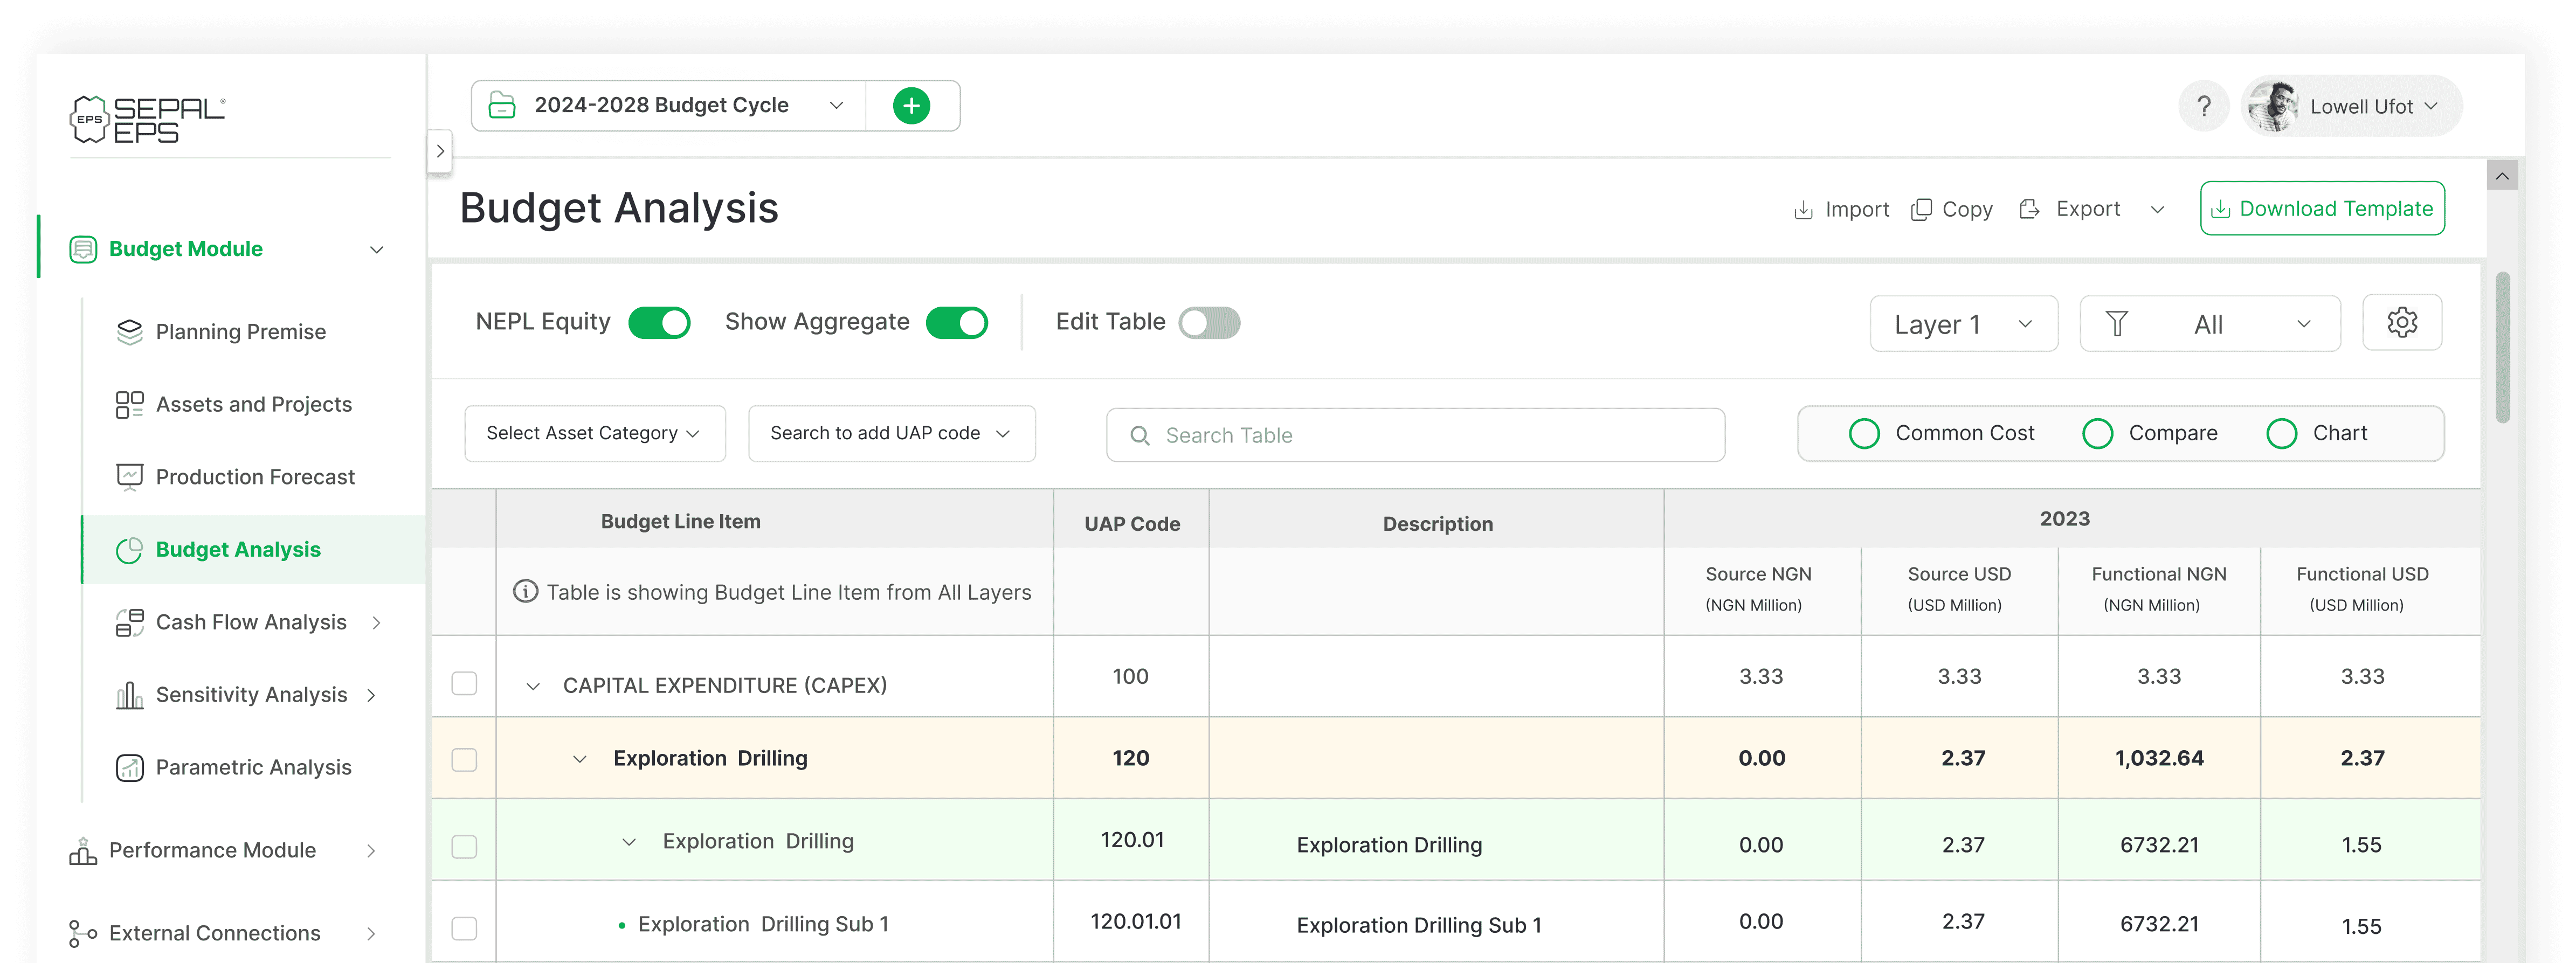Image resolution: width=2576 pixels, height=963 pixels.
Task: Click the SEPAL EPS logo
Action: (148, 120)
